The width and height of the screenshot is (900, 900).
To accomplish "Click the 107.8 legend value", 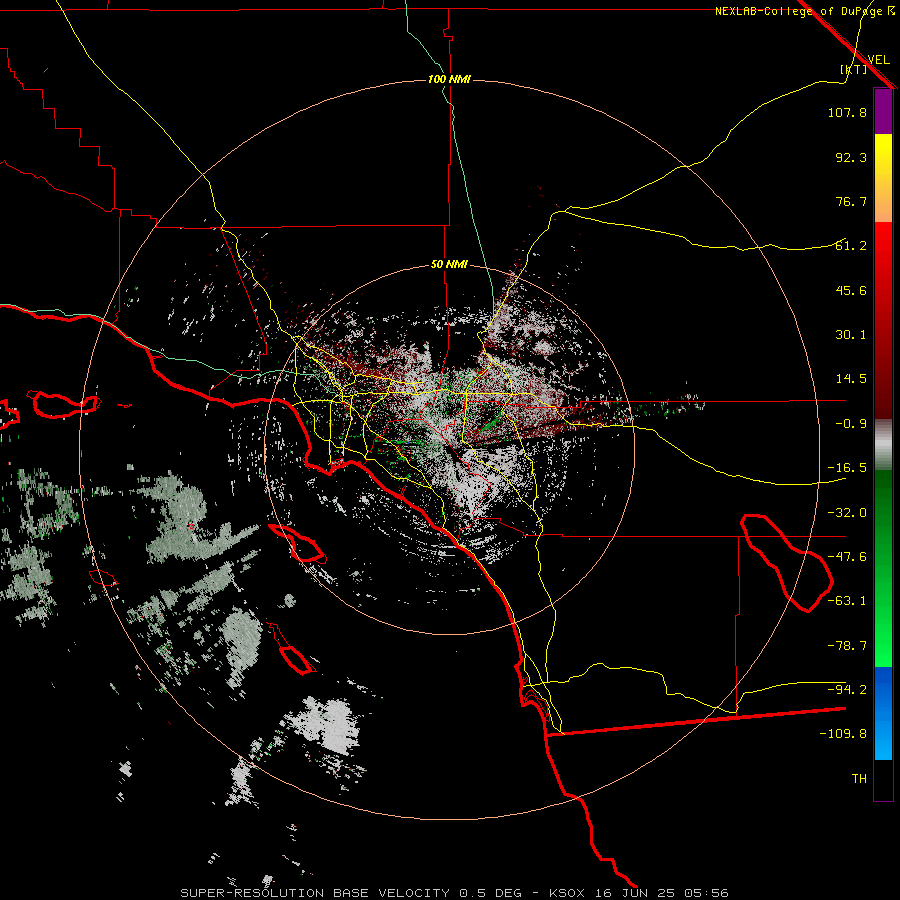I will tap(847, 112).
